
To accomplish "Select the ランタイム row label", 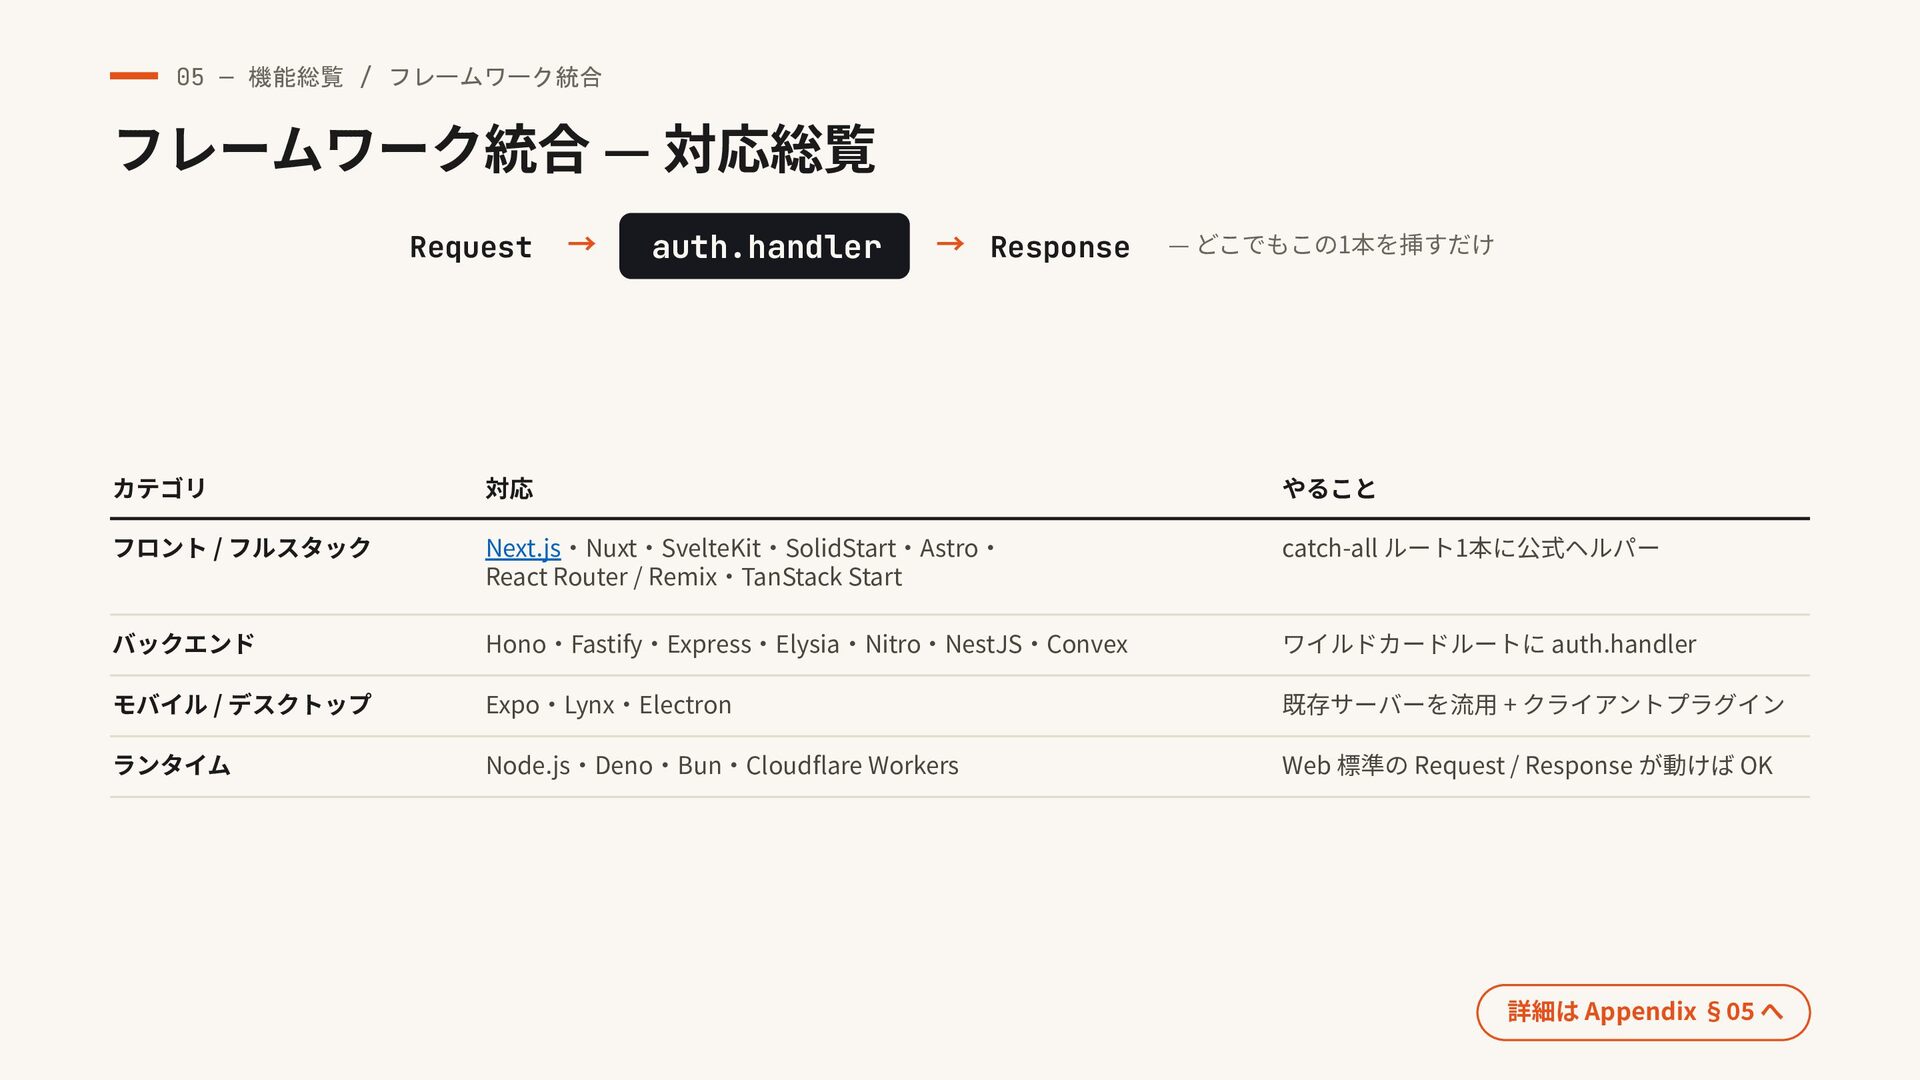I will pos(172,766).
